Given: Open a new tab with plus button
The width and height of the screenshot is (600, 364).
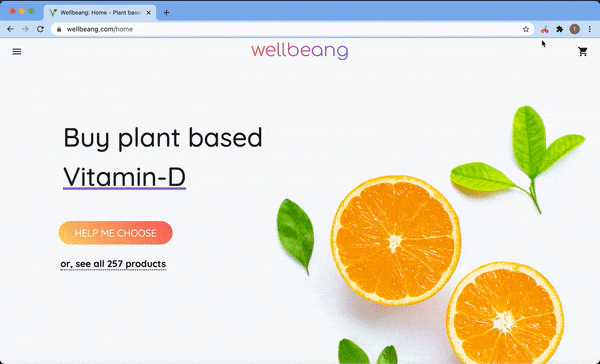Looking at the screenshot, I should [x=166, y=13].
